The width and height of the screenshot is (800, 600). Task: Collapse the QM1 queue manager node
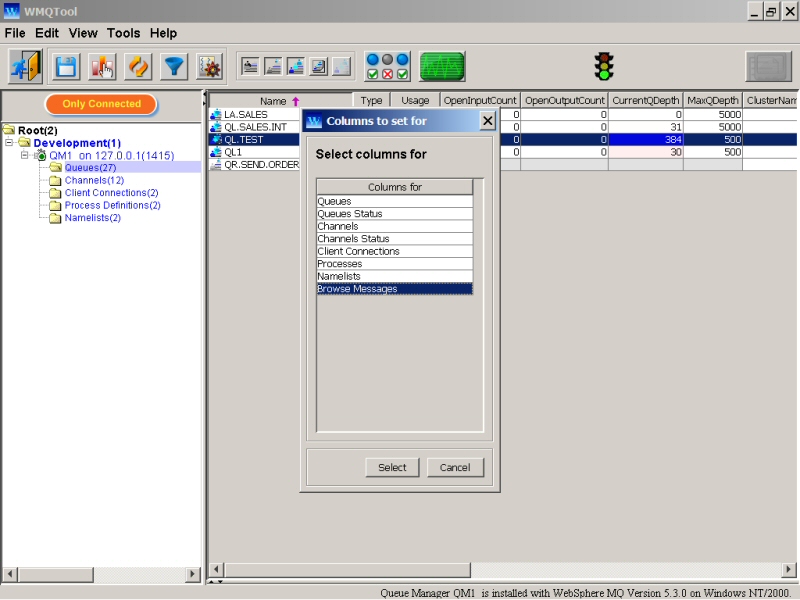click(x=24, y=155)
